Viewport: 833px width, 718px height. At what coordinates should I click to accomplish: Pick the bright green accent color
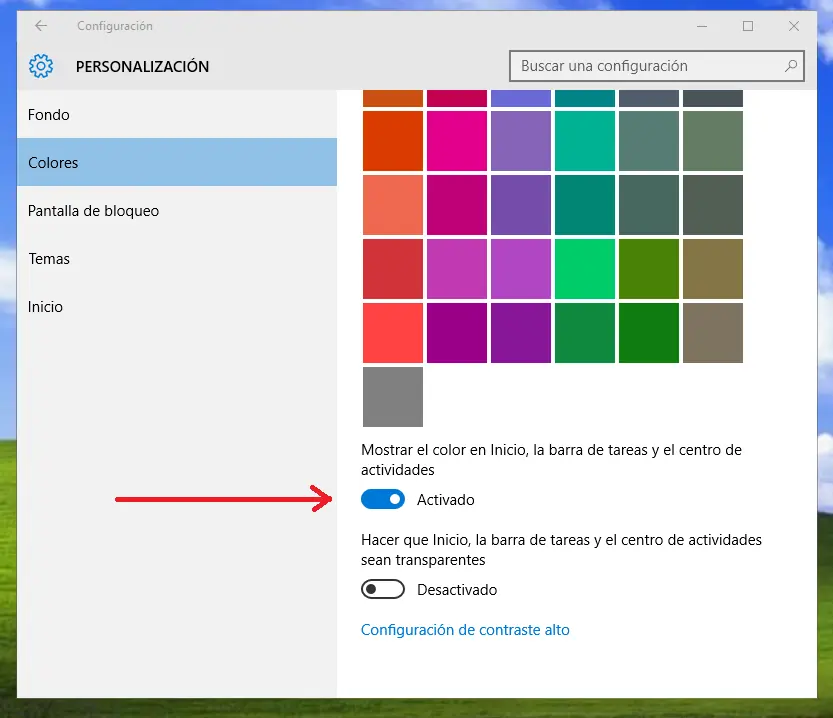[x=584, y=269]
